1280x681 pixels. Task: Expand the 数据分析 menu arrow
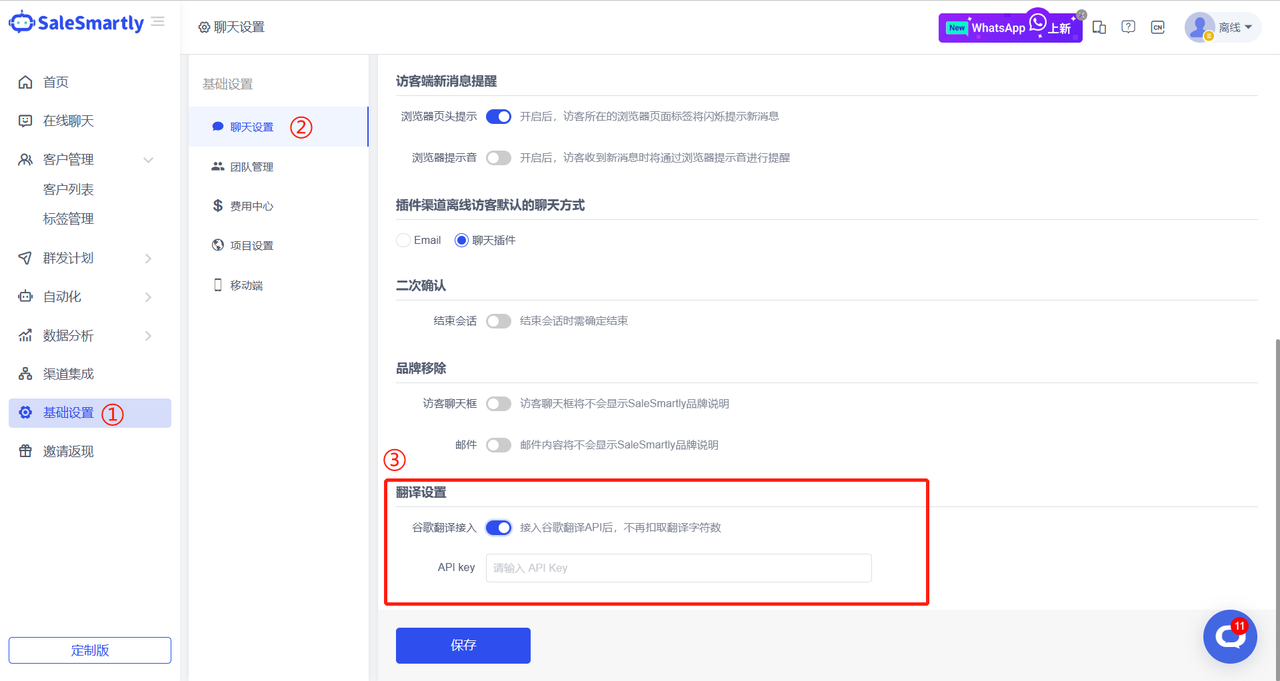click(148, 336)
